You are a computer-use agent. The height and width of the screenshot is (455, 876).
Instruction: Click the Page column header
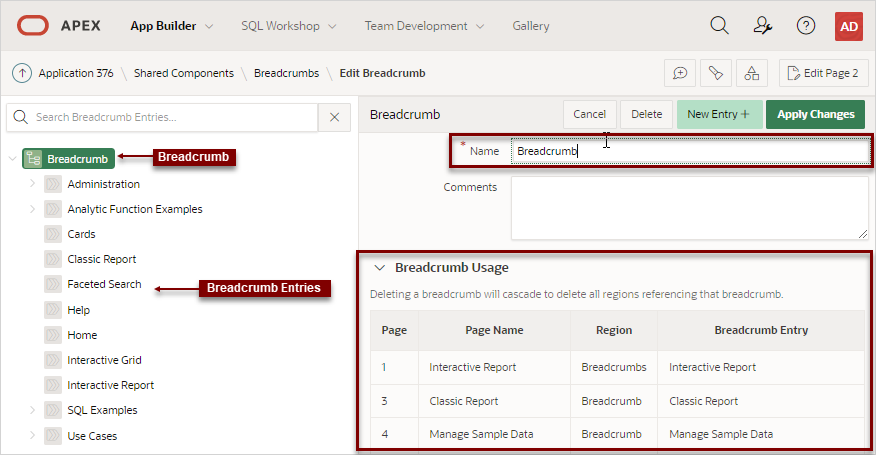point(394,330)
